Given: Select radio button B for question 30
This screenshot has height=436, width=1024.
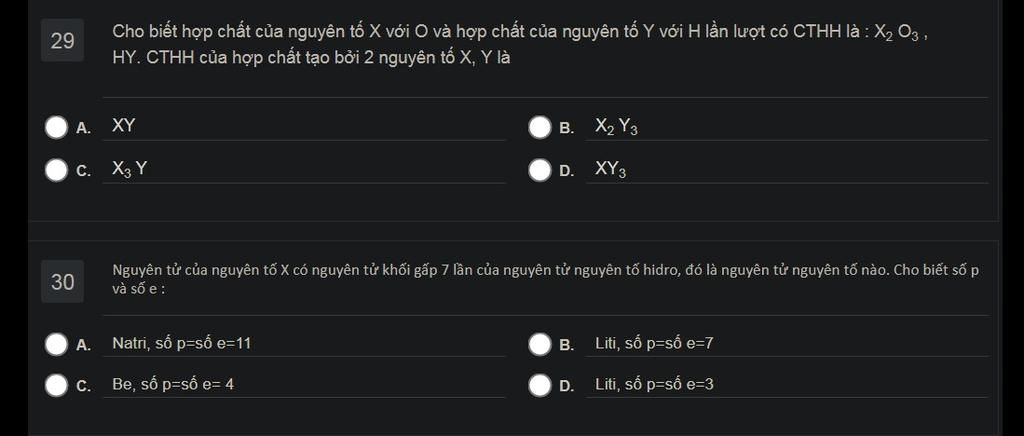Looking at the screenshot, I should coord(540,344).
